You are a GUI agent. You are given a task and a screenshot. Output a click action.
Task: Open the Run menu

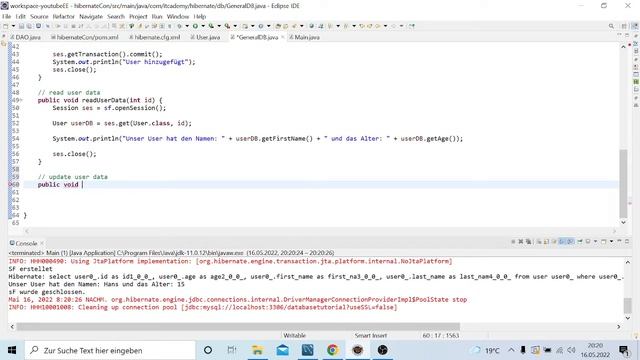tap(157, 16)
